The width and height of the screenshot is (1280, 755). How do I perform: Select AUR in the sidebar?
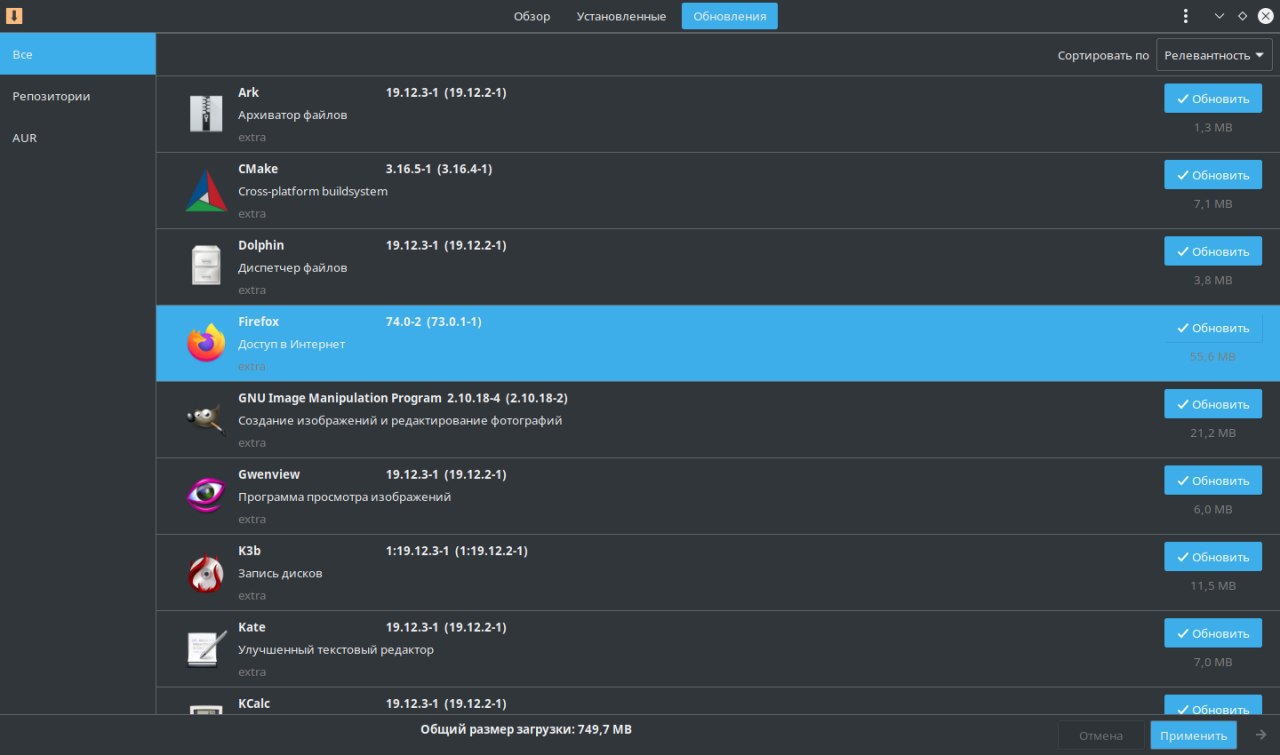[78, 138]
